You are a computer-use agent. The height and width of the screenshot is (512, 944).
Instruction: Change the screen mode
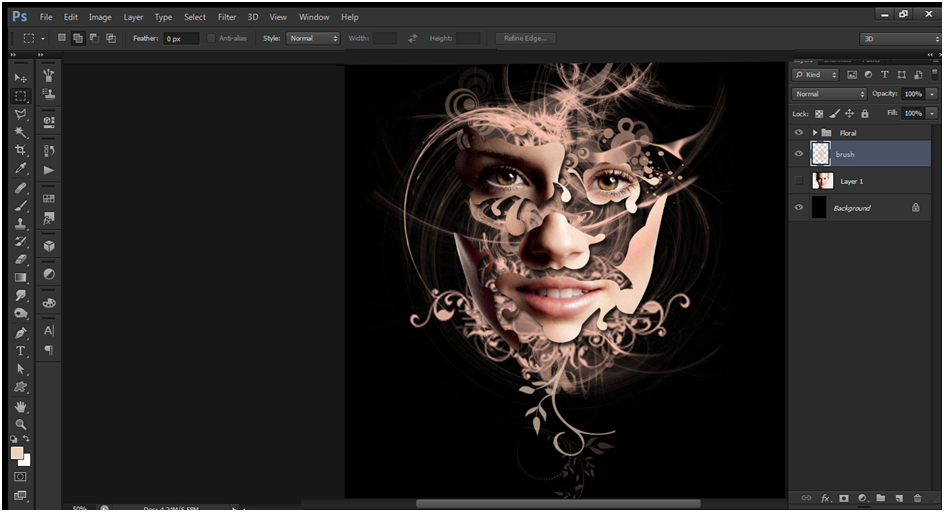point(20,495)
